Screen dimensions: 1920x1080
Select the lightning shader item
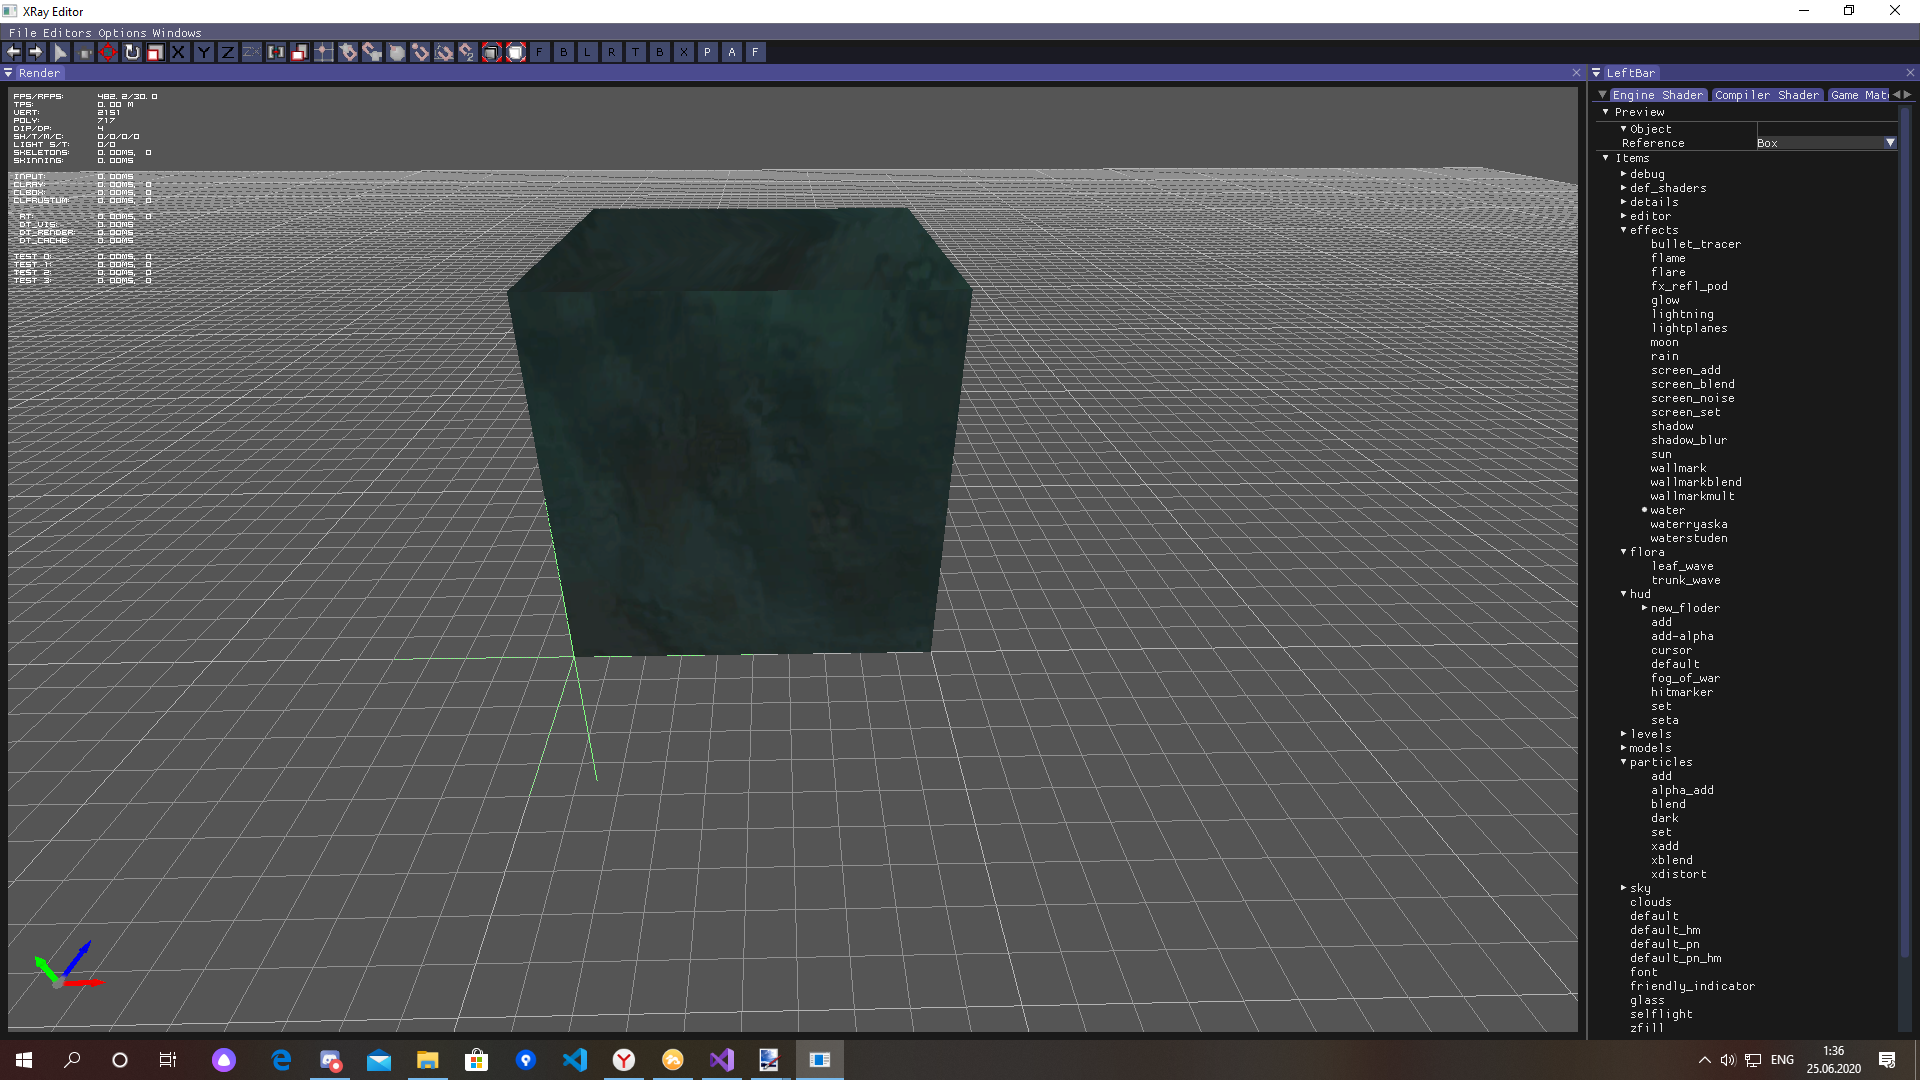pyautogui.click(x=1682, y=314)
